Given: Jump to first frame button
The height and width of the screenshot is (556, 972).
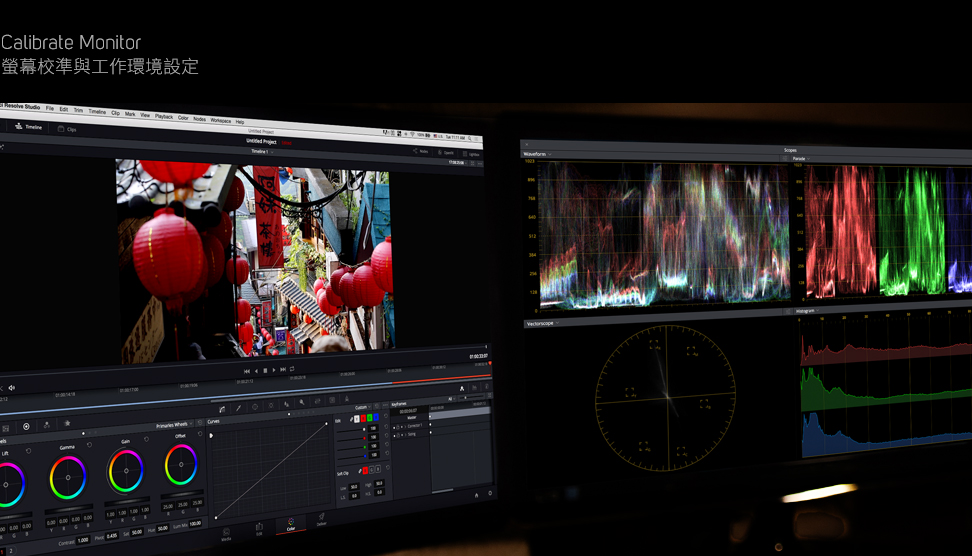Looking at the screenshot, I should pyautogui.click(x=247, y=371).
